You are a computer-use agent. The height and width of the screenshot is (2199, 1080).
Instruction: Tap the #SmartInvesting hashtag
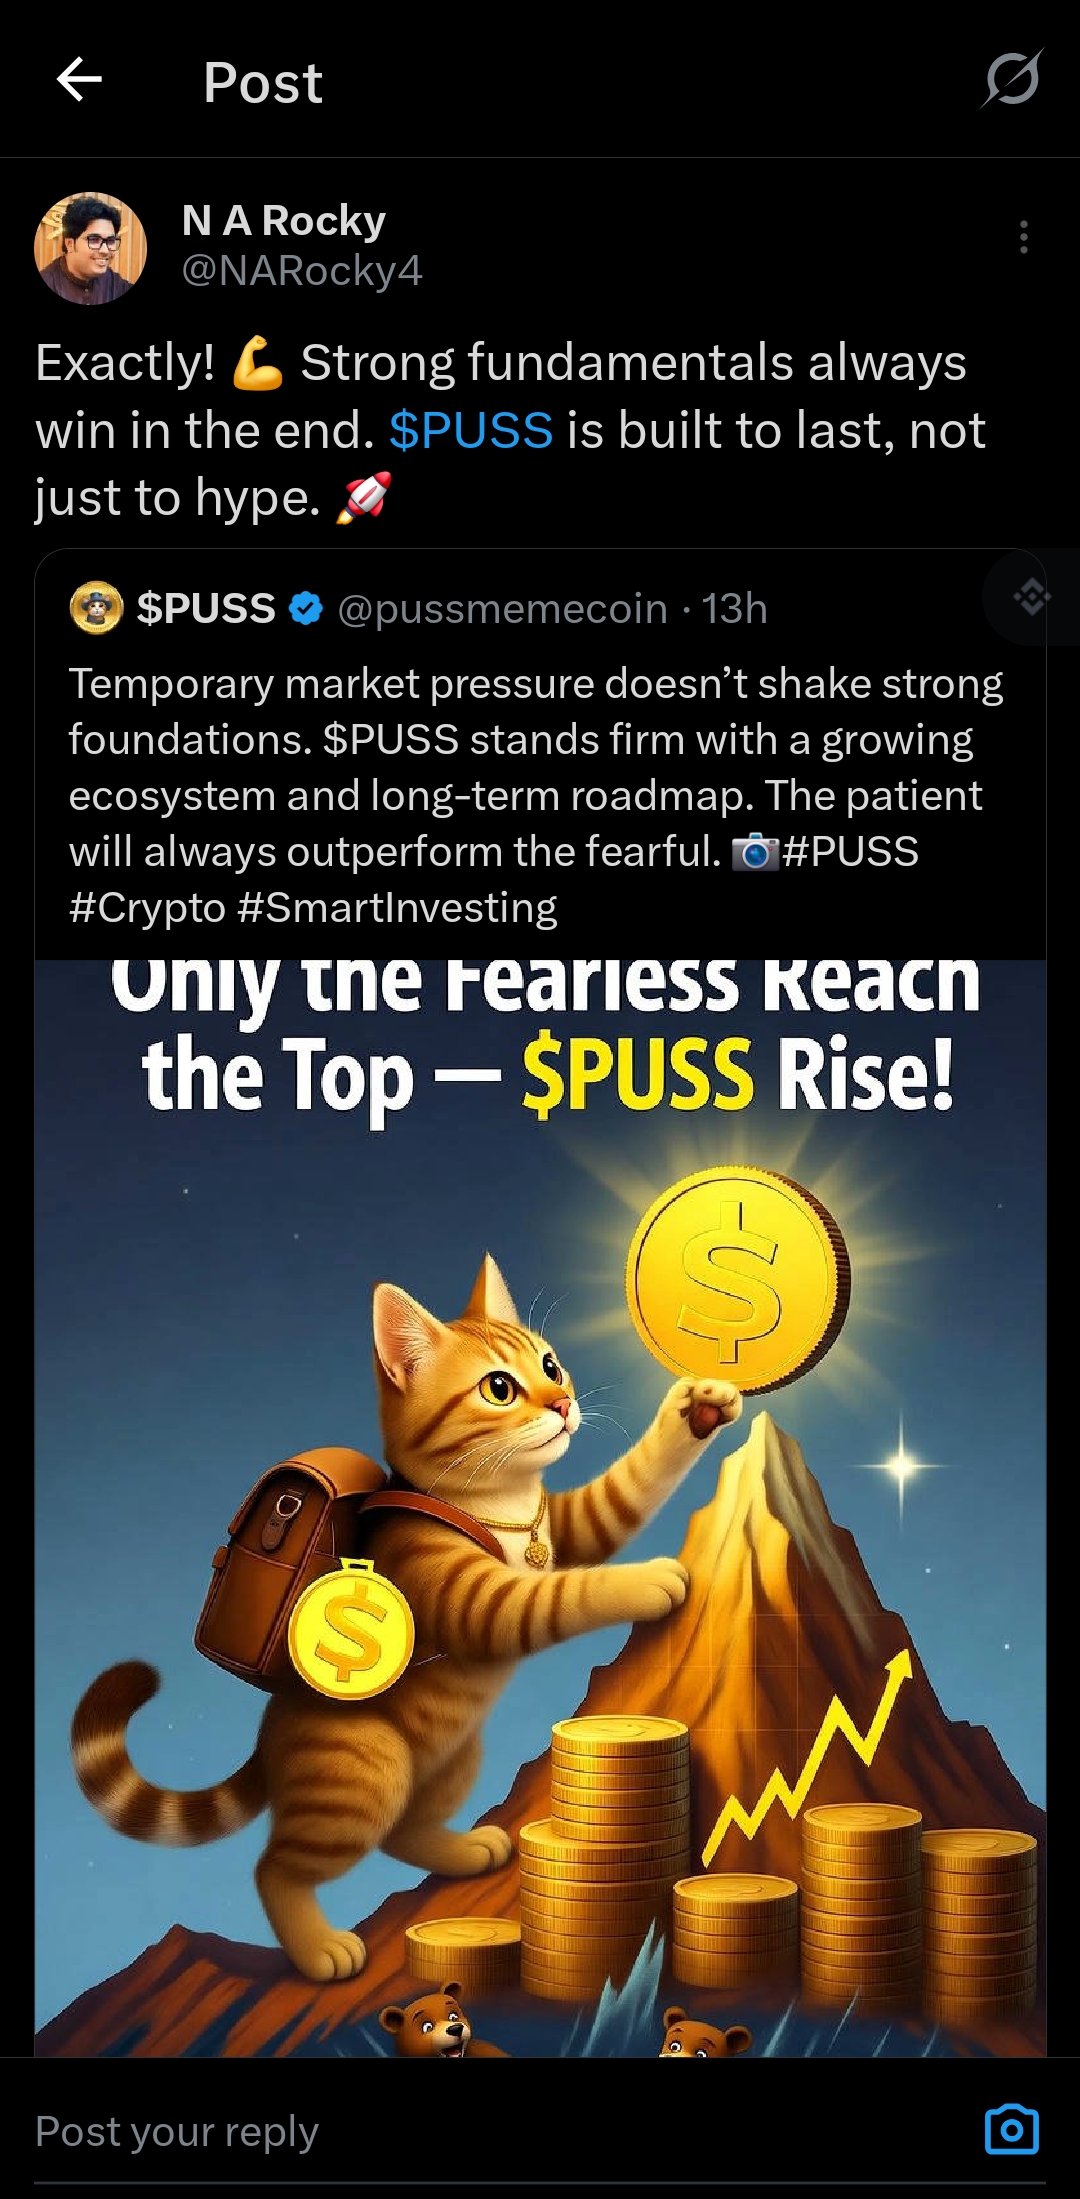(398, 908)
